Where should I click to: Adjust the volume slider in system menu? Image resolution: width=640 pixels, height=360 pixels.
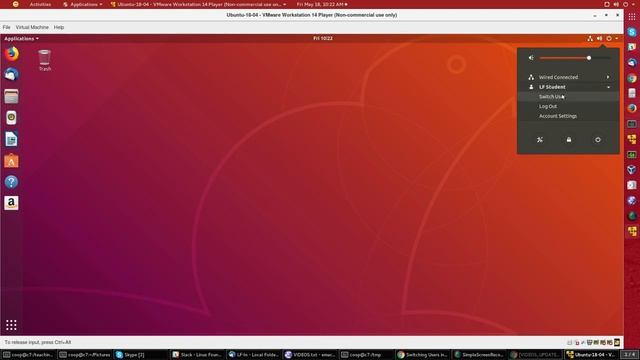coord(575,58)
